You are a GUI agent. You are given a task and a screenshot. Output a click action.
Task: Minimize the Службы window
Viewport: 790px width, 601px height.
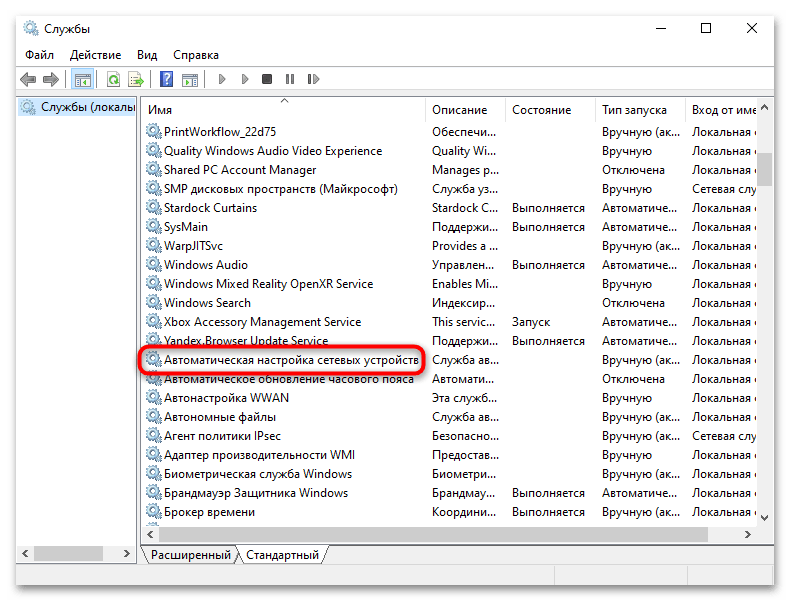[x=661, y=28]
